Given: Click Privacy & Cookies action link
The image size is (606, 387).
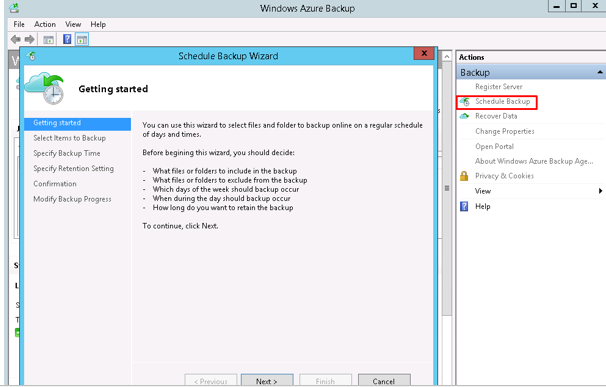Looking at the screenshot, I should coord(504,176).
